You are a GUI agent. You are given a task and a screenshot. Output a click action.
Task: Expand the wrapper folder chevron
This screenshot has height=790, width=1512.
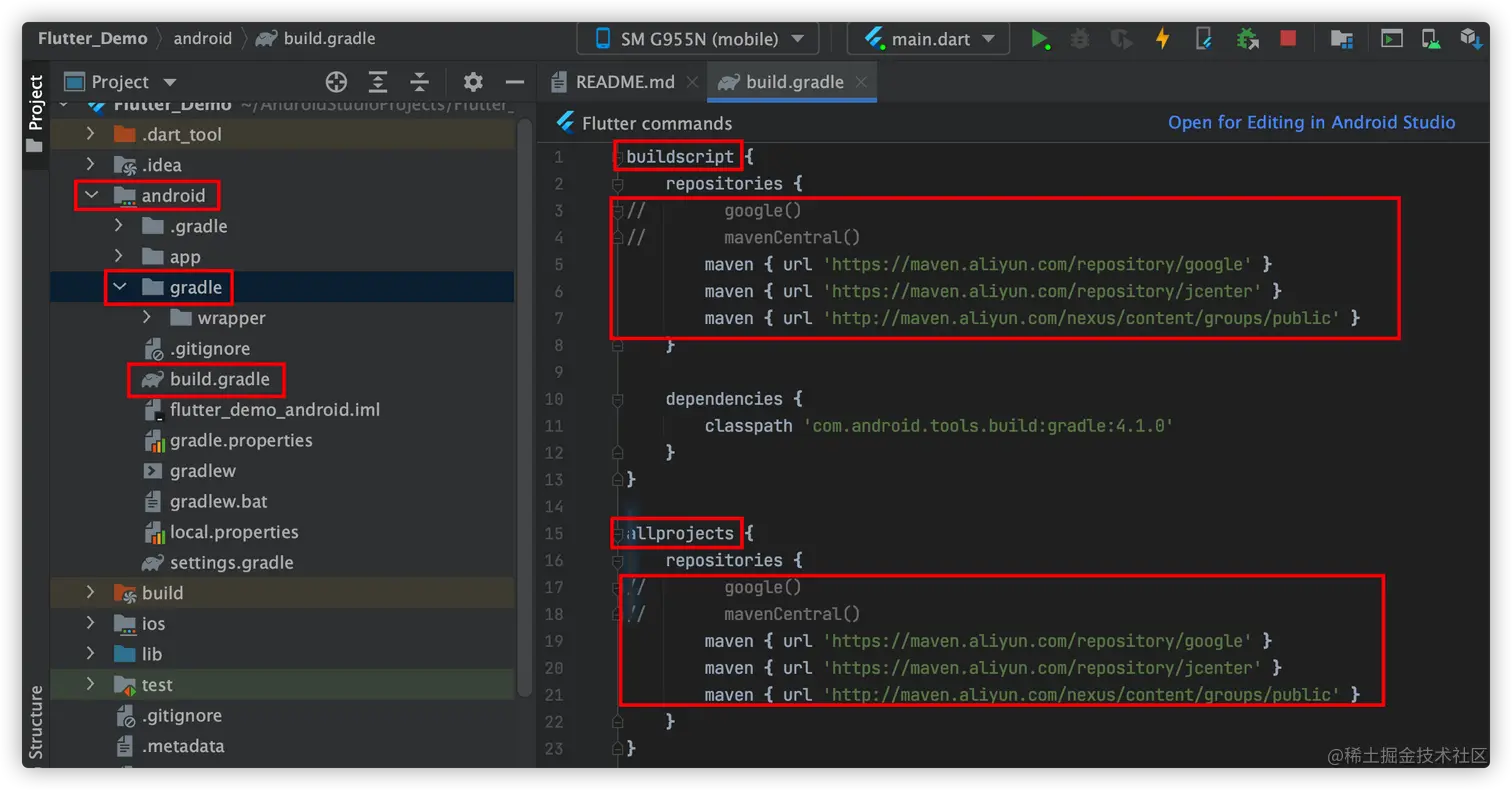tap(147, 318)
